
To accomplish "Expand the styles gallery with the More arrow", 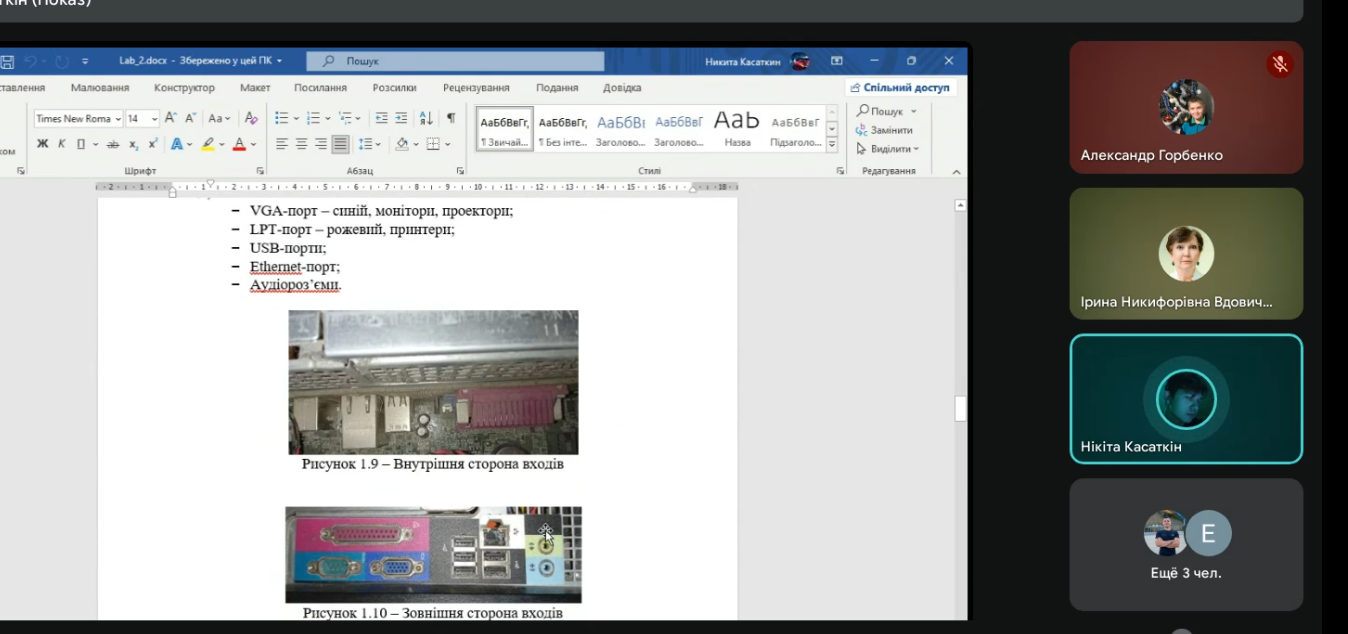I will point(832,145).
